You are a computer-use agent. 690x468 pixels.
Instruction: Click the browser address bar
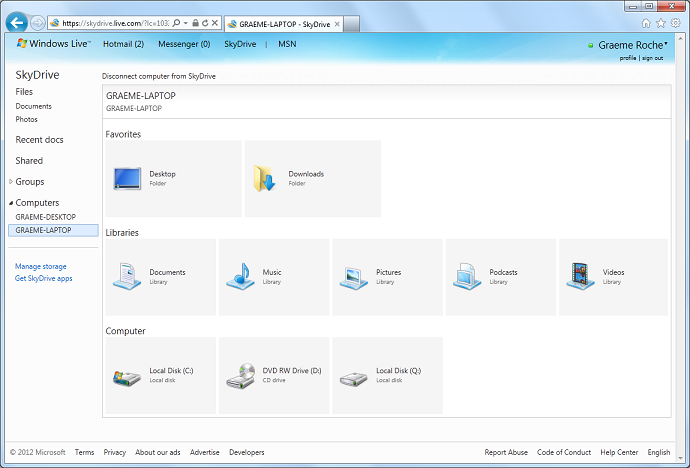(110, 22)
